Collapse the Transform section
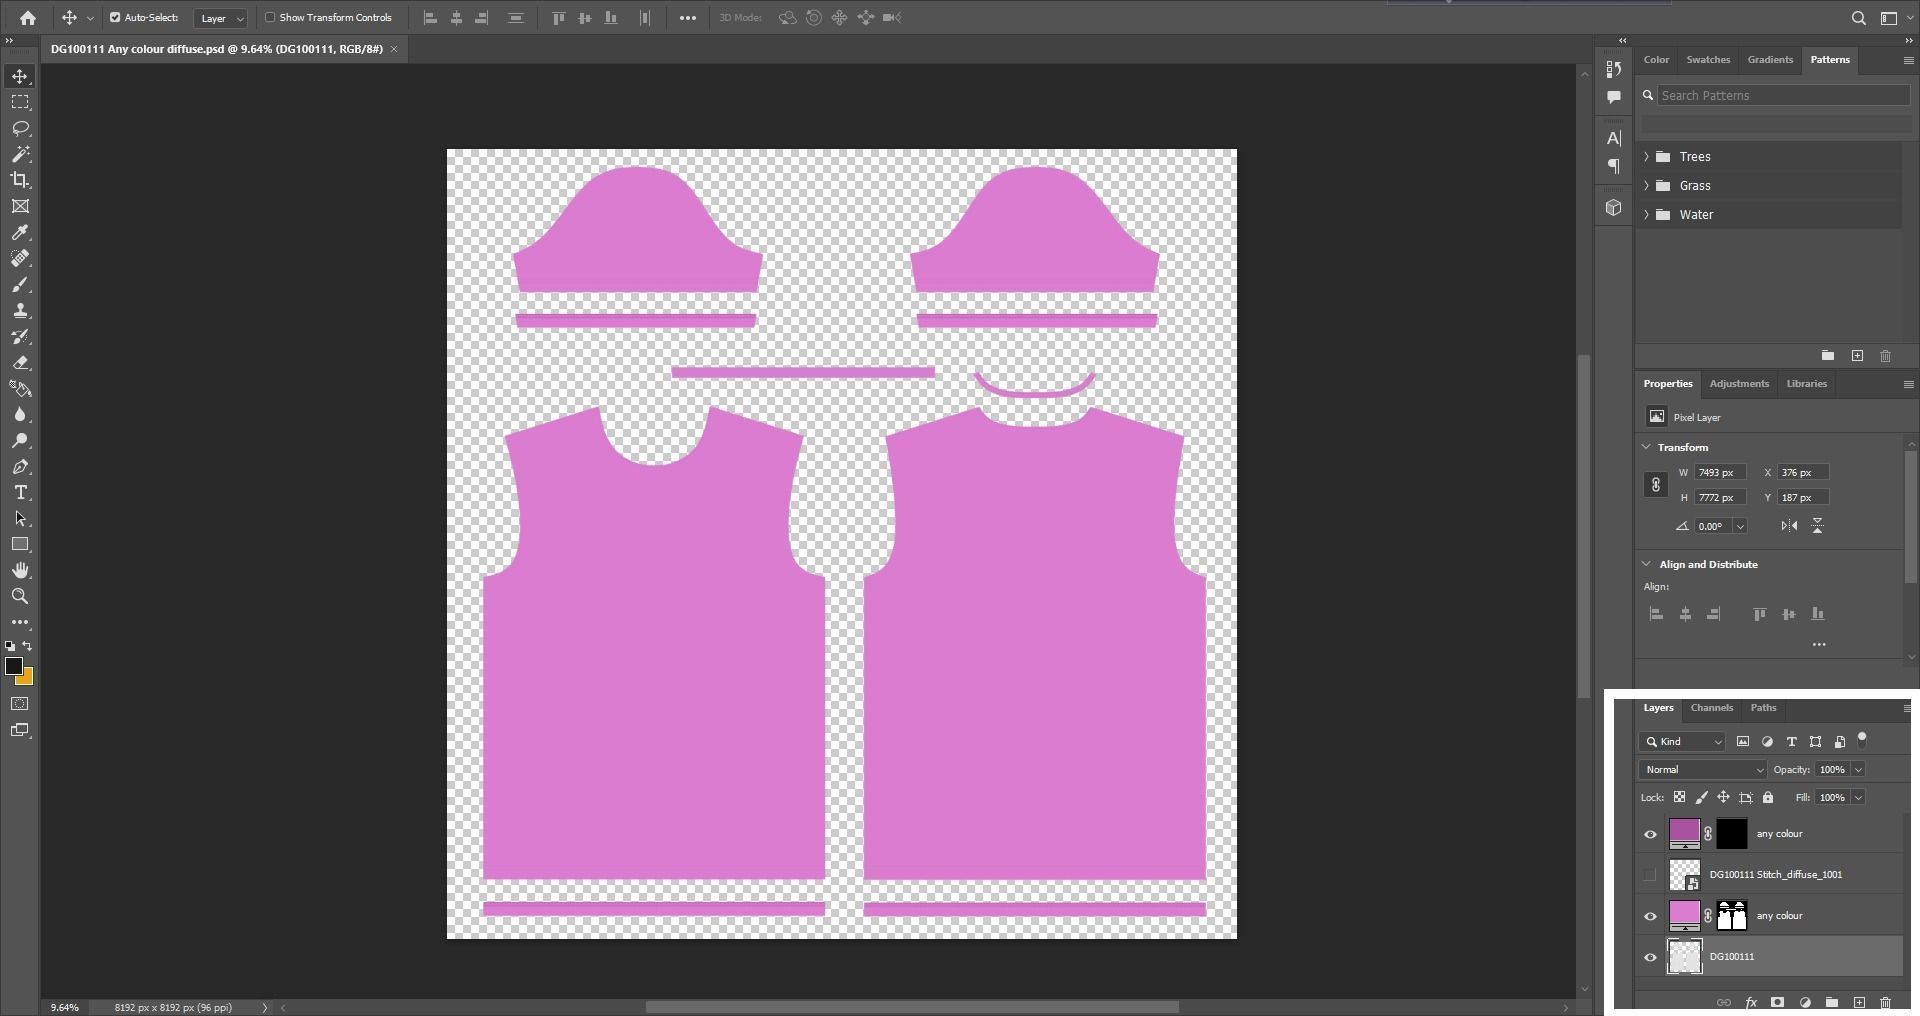Image resolution: width=1920 pixels, height=1016 pixels. (x=1647, y=447)
